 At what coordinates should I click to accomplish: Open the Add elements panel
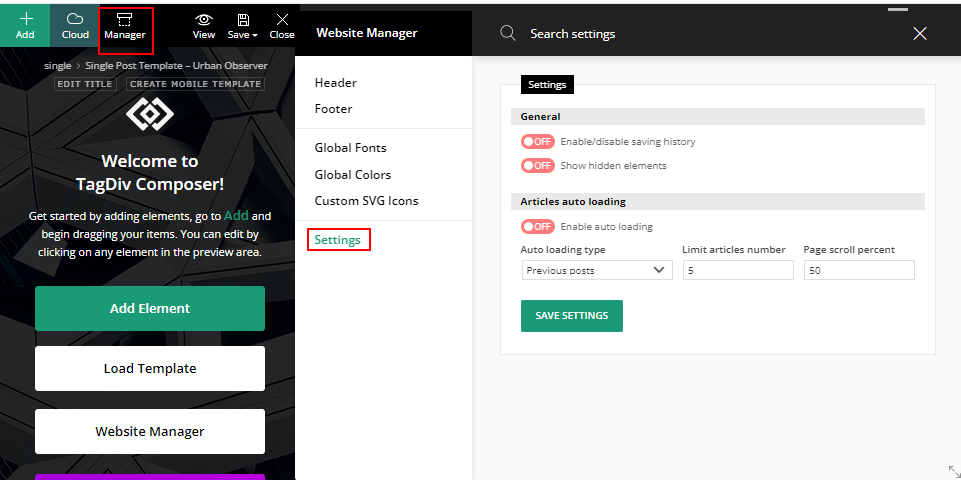pyautogui.click(x=25, y=26)
